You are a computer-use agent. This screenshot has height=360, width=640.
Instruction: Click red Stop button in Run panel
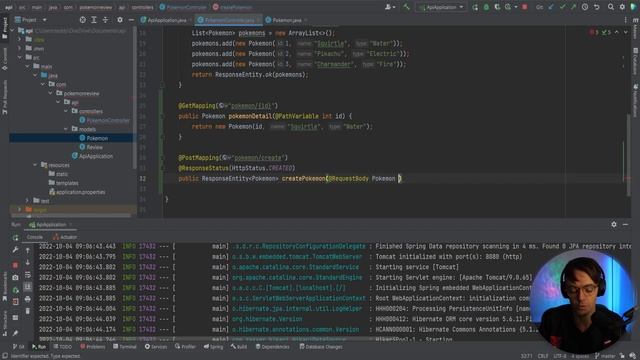[x=16, y=265]
